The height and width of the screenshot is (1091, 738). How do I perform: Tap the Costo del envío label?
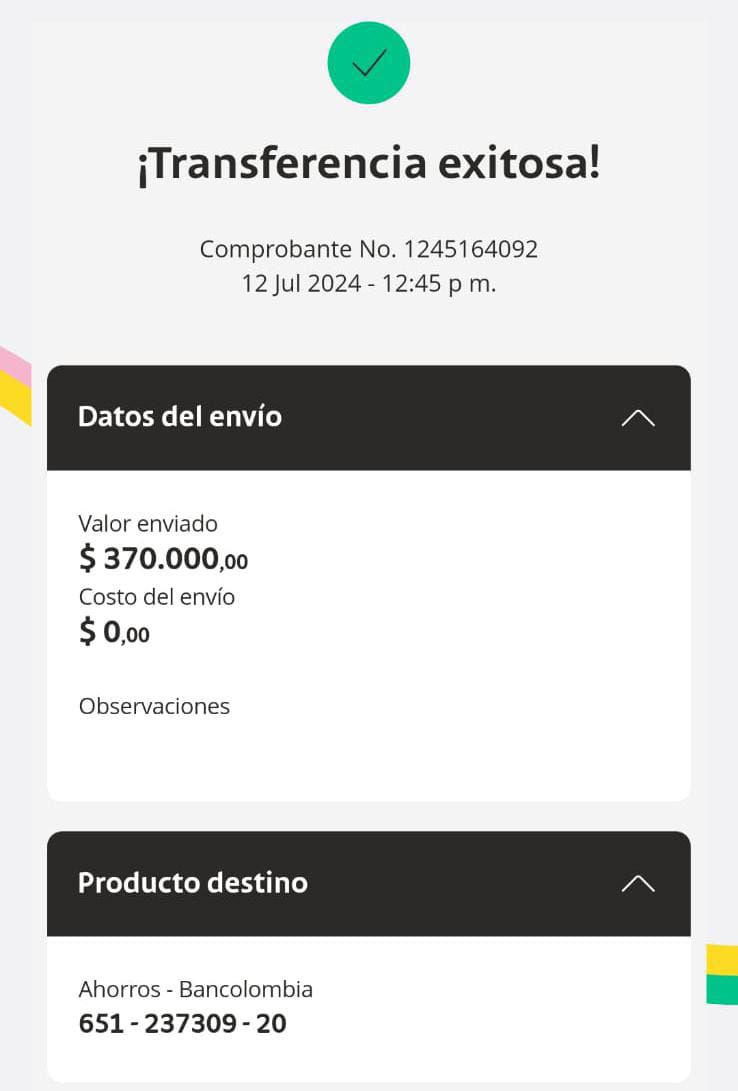pyautogui.click(x=157, y=597)
